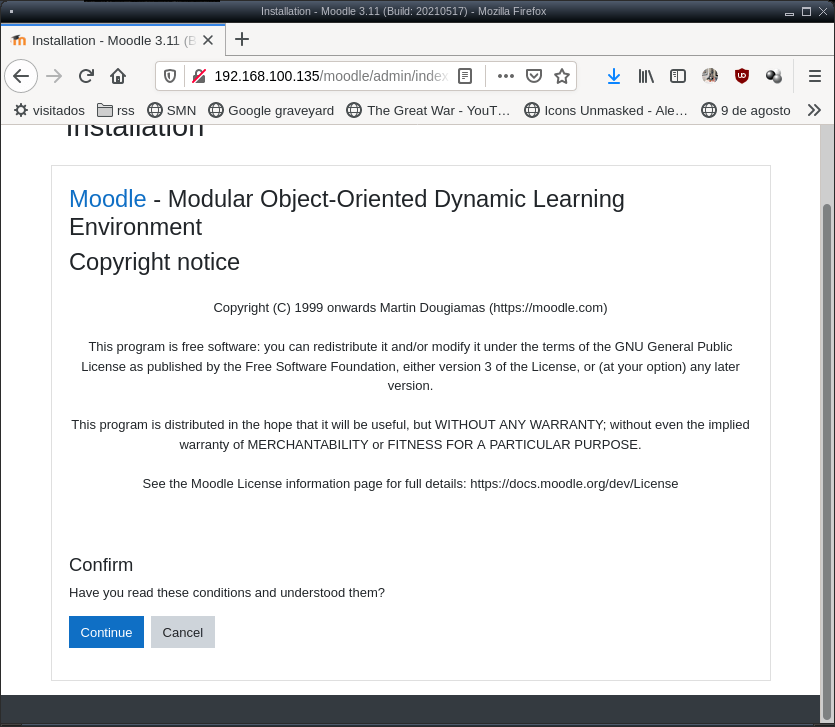Viewport: 835px width, 727px height.
Task: Show insecure connection padlock details
Action: [x=199, y=76]
